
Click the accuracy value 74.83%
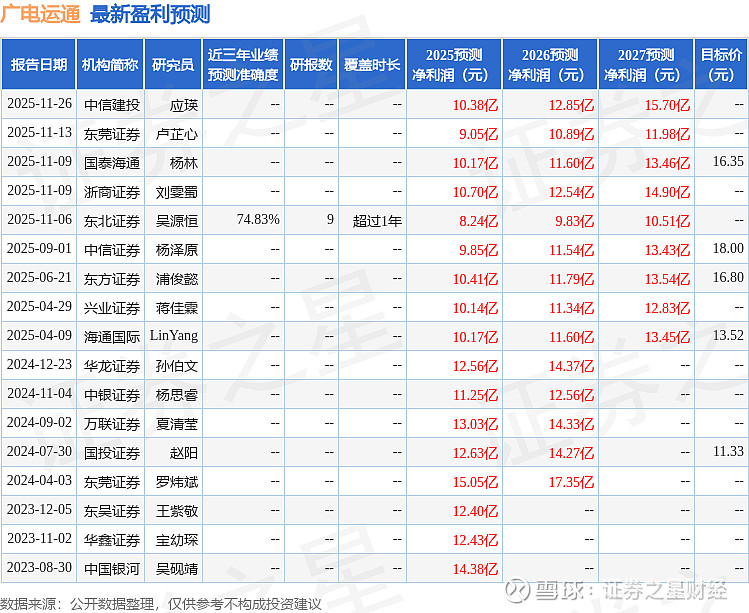pyautogui.click(x=258, y=219)
